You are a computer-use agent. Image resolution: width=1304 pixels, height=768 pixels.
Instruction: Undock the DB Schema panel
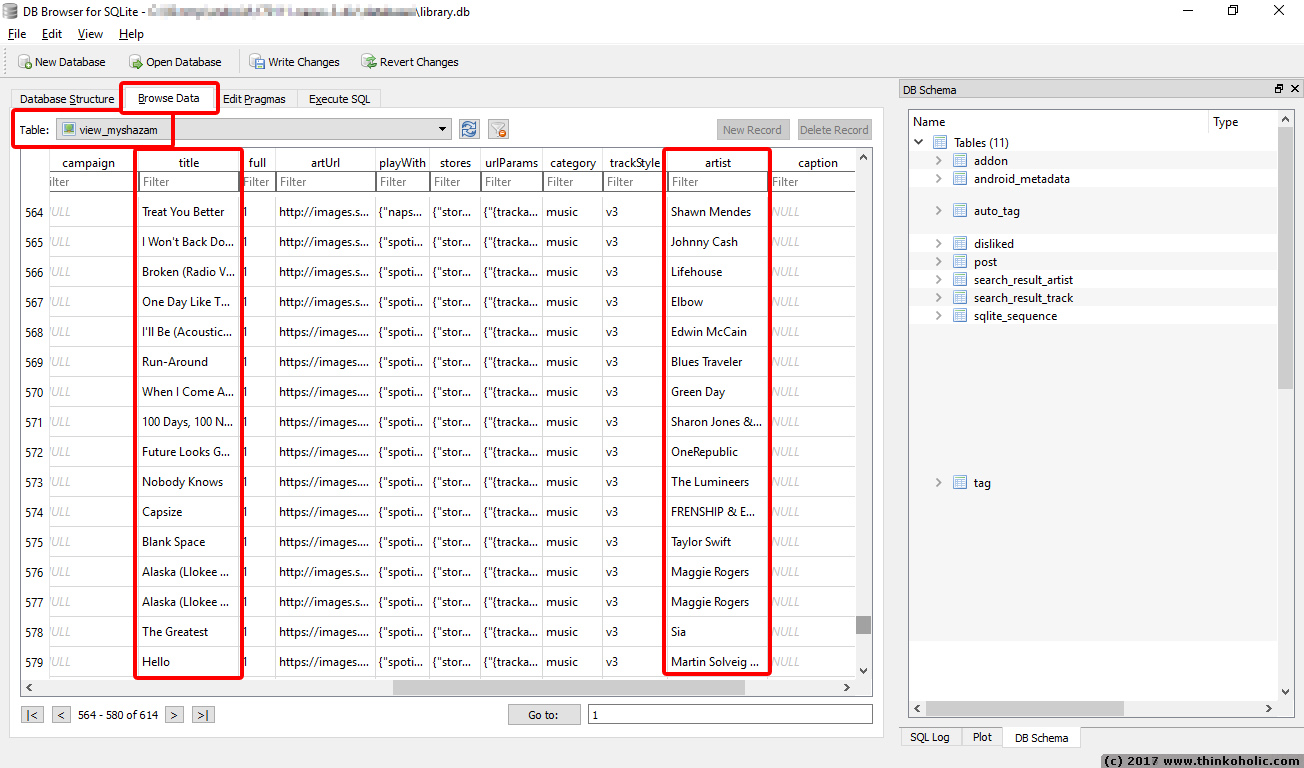(x=1279, y=89)
